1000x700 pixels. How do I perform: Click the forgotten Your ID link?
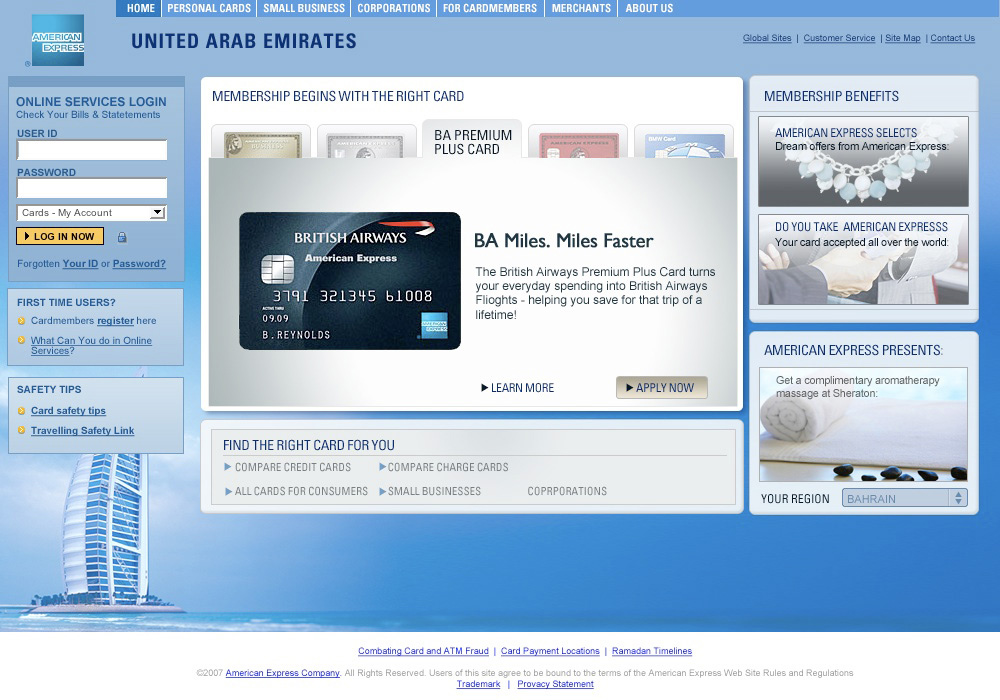80,264
